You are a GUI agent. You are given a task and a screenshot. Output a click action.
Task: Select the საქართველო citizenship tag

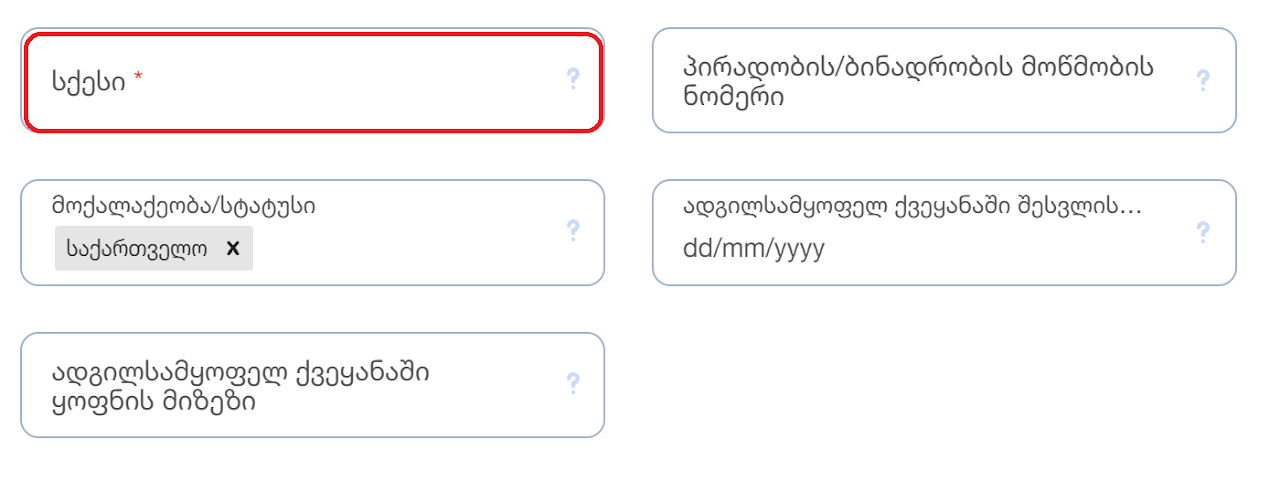137,249
